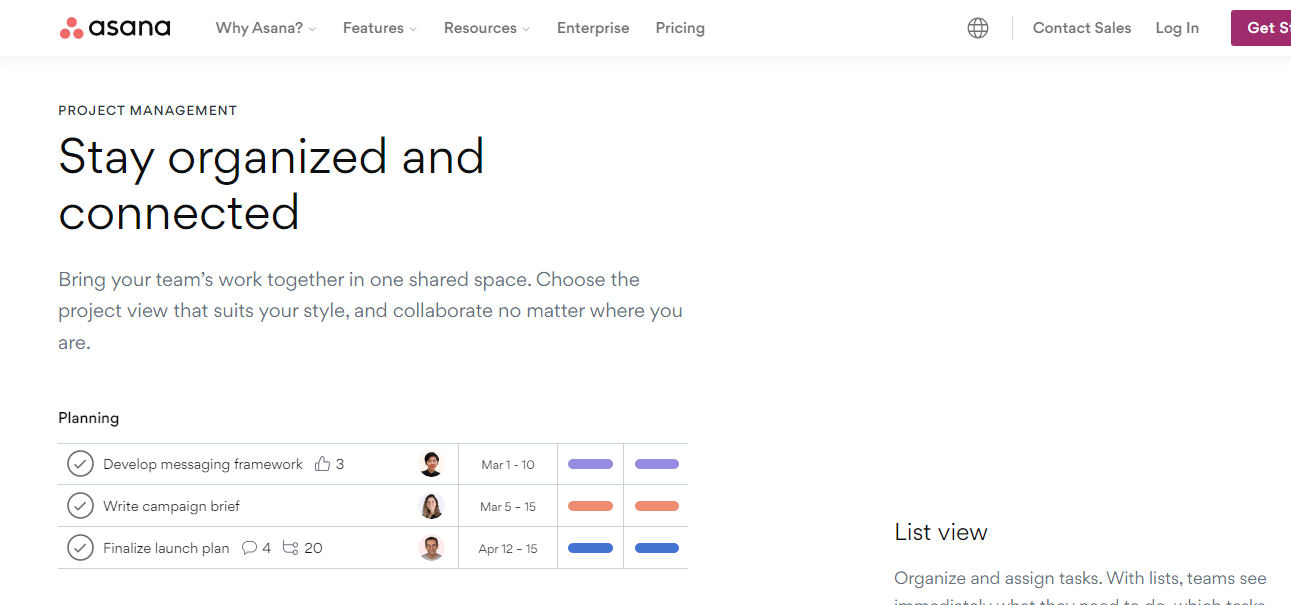Screen dimensions: 1291x605
Task: Check off Develop messaging framework task
Action: coord(80,464)
